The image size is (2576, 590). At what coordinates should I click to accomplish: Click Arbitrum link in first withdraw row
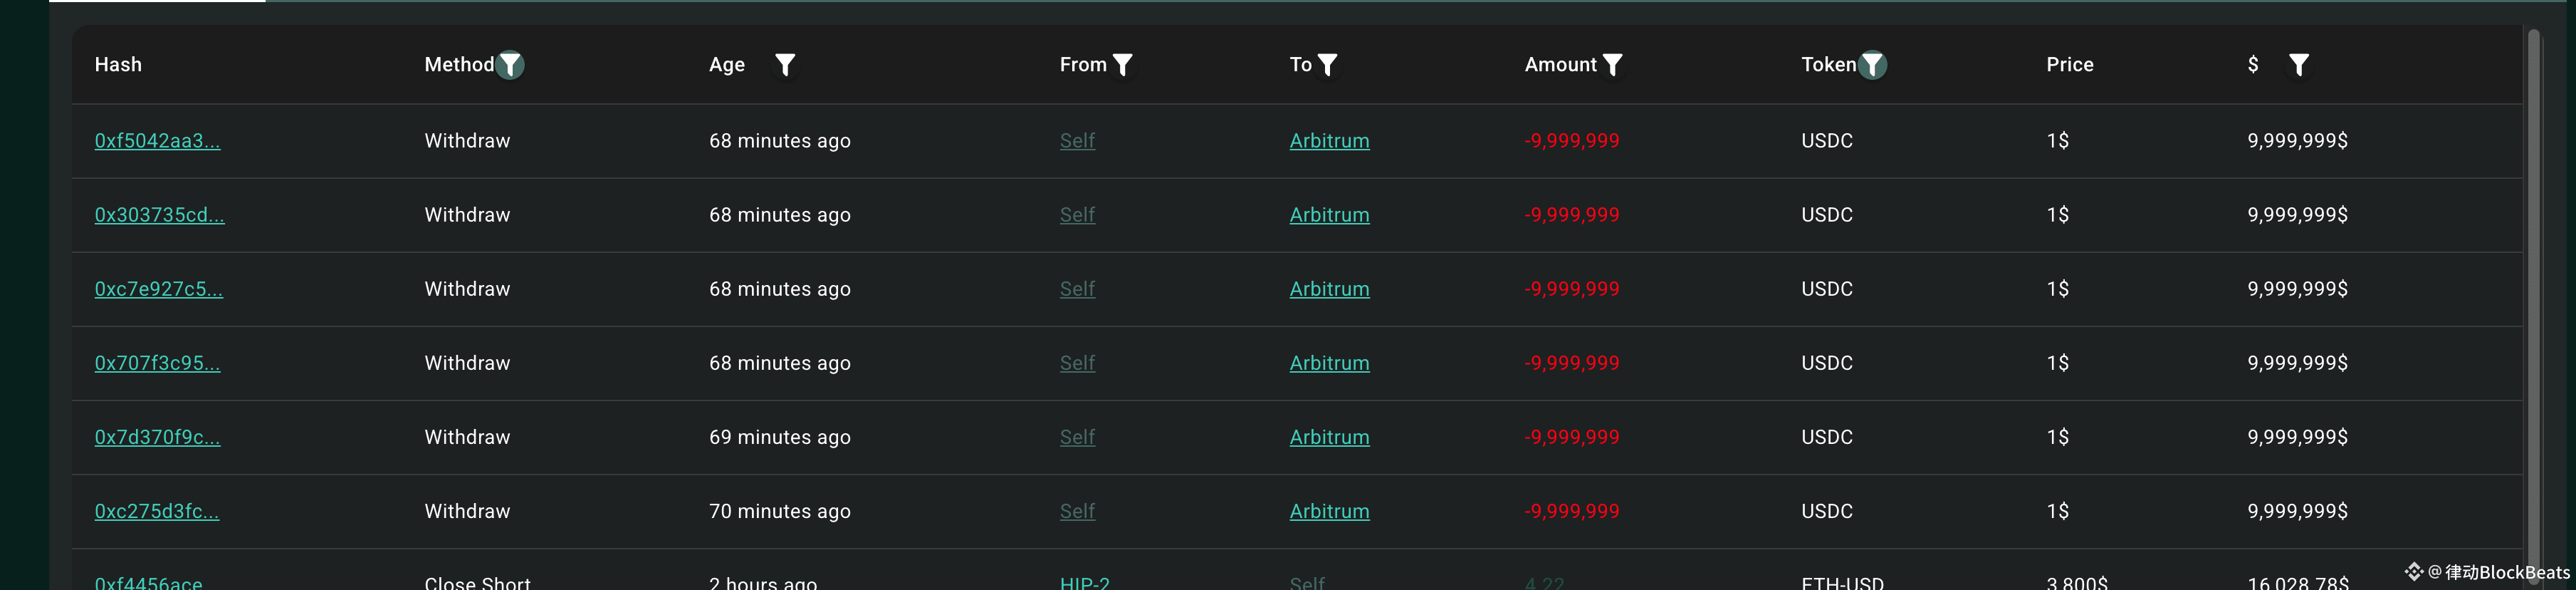(x=1329, y=141)
